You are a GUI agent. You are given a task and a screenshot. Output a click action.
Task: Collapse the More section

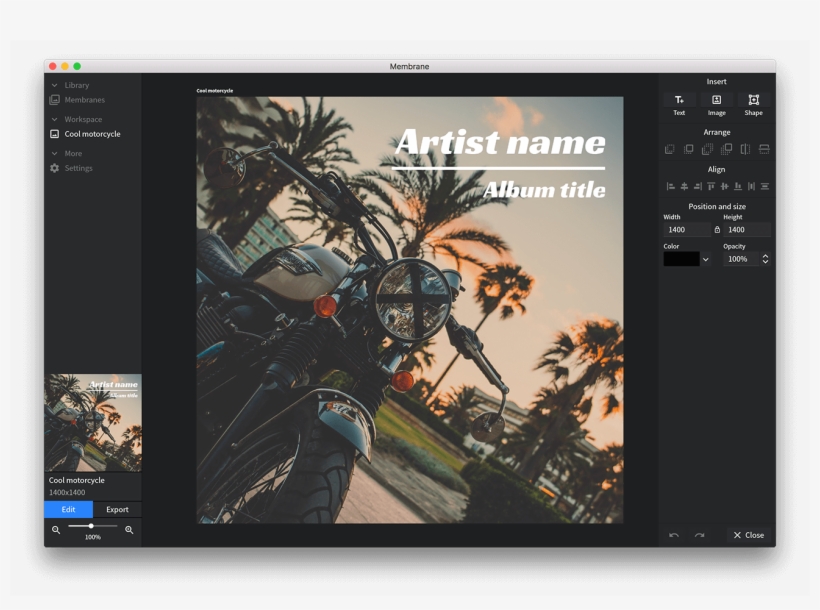point(54,153)
